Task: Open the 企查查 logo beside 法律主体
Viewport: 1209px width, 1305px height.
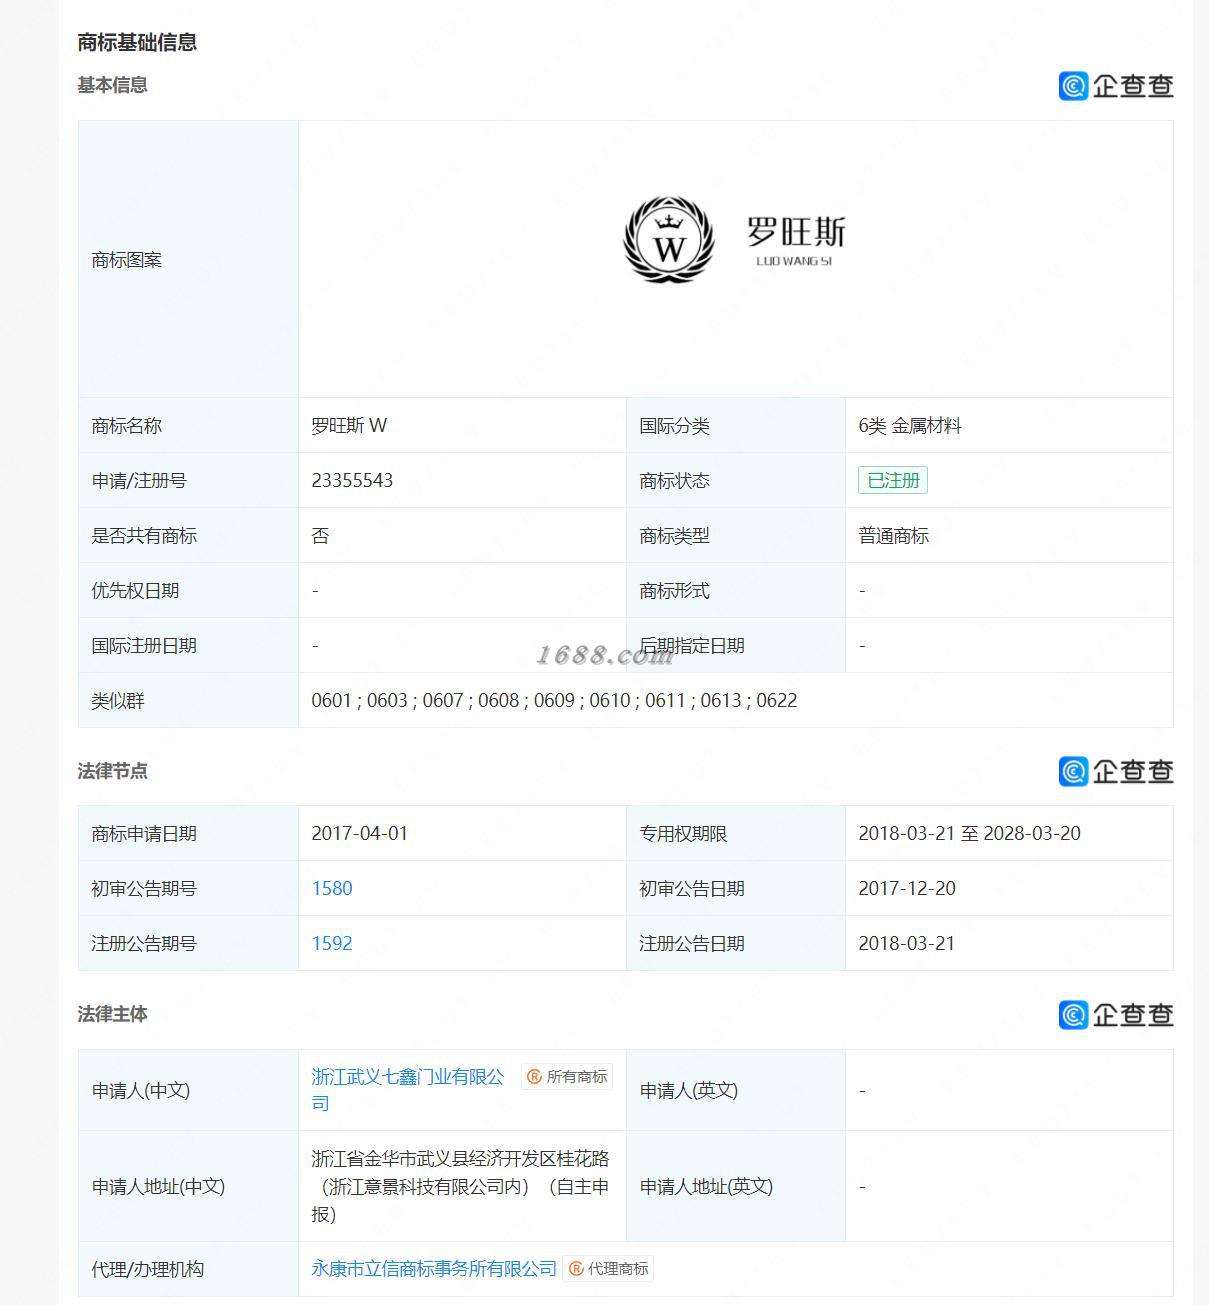Action: click(x=1116, y=1014)
